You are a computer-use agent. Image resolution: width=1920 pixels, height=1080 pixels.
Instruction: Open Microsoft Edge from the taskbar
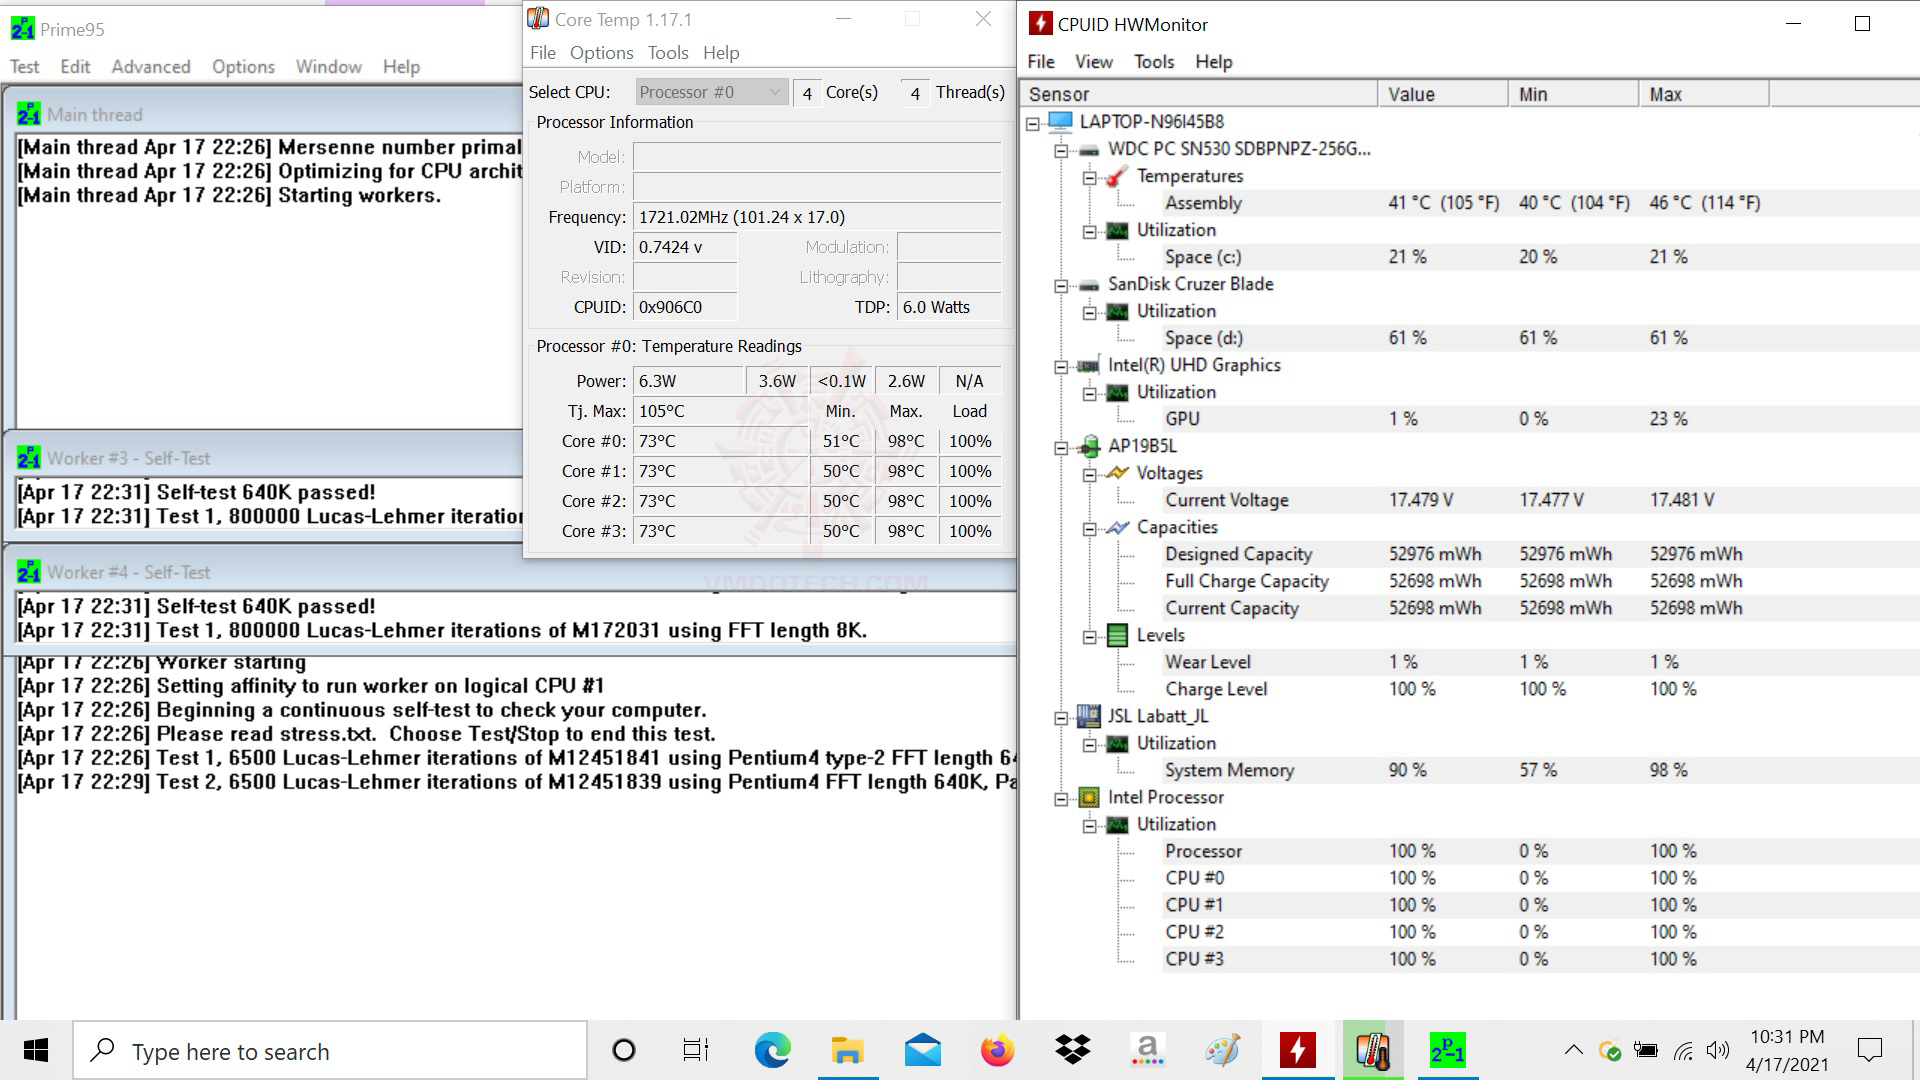point(772,1050)
